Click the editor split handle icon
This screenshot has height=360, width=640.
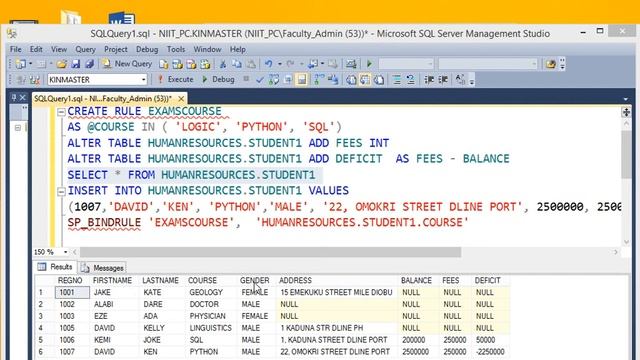(x=626, y=112)
